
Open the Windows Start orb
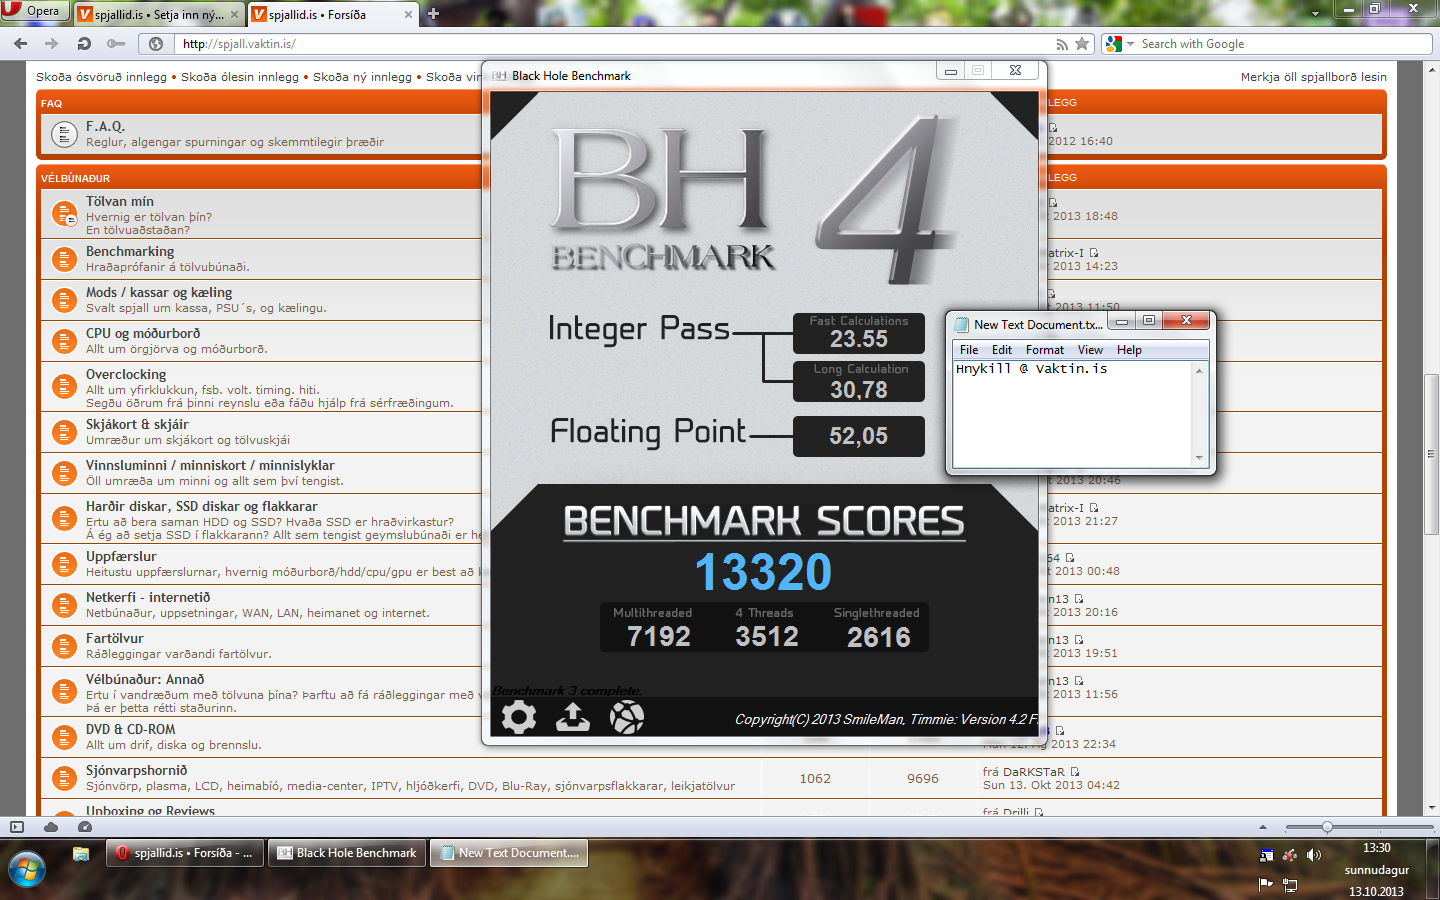(26, 869)
